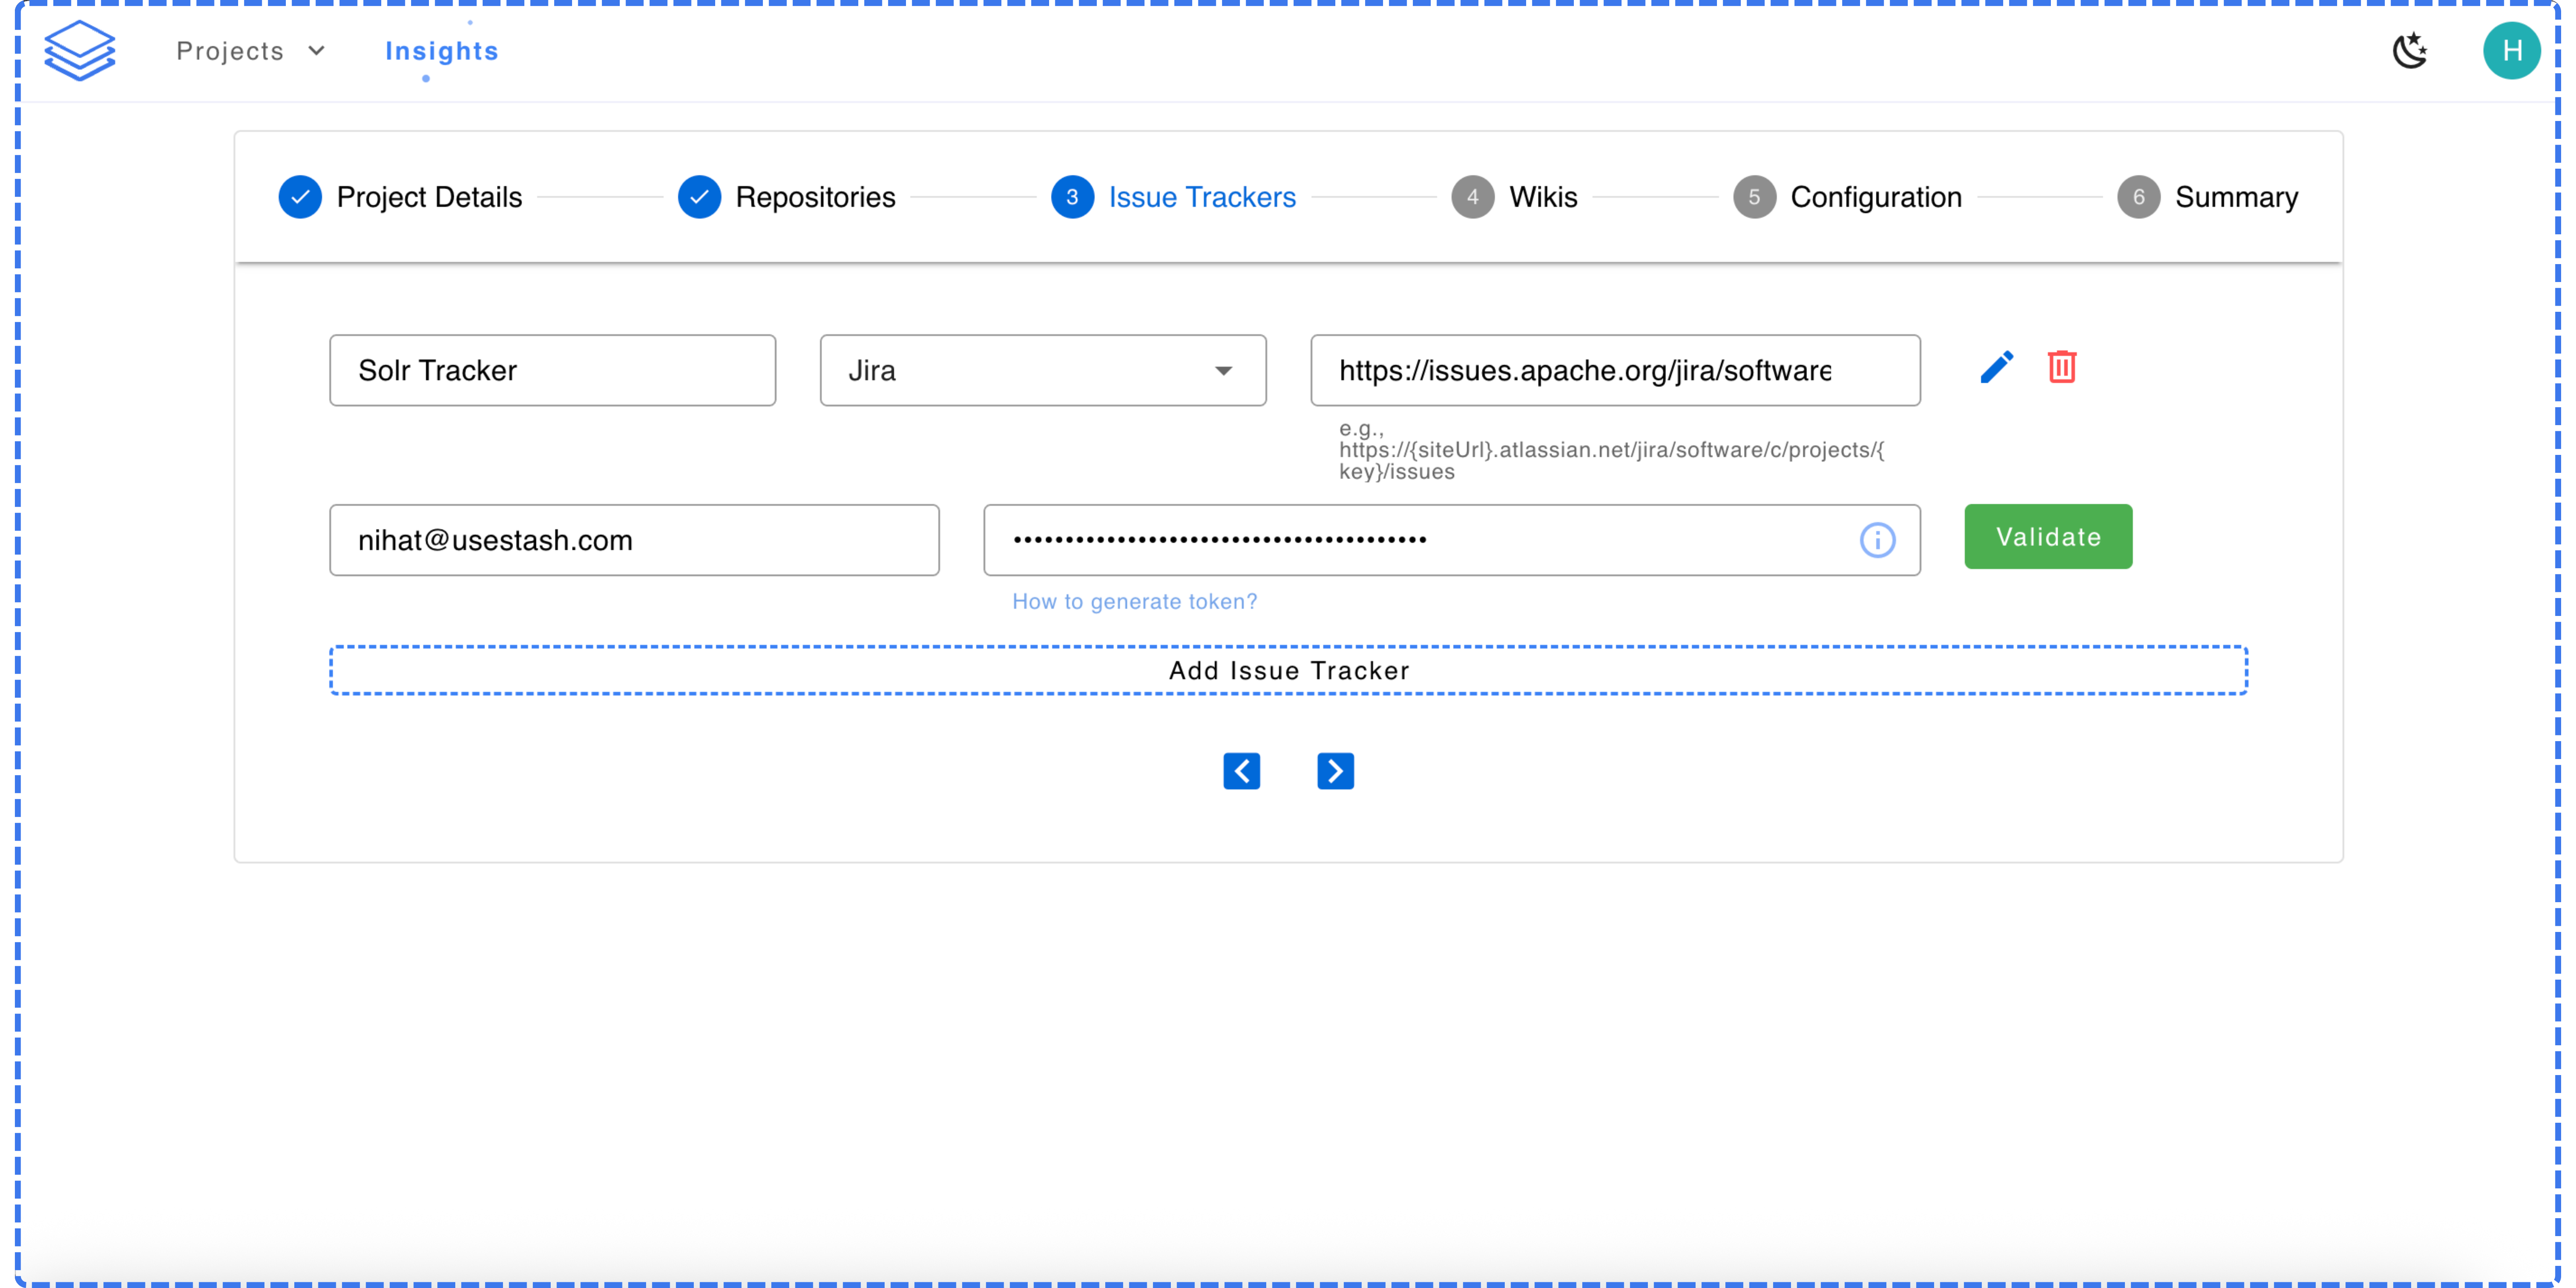Focus the Solr Tracker name field
Image resolution: width=2576 pixels, height=1288 pixels.
pyautogui.click(x=552, y=371)
